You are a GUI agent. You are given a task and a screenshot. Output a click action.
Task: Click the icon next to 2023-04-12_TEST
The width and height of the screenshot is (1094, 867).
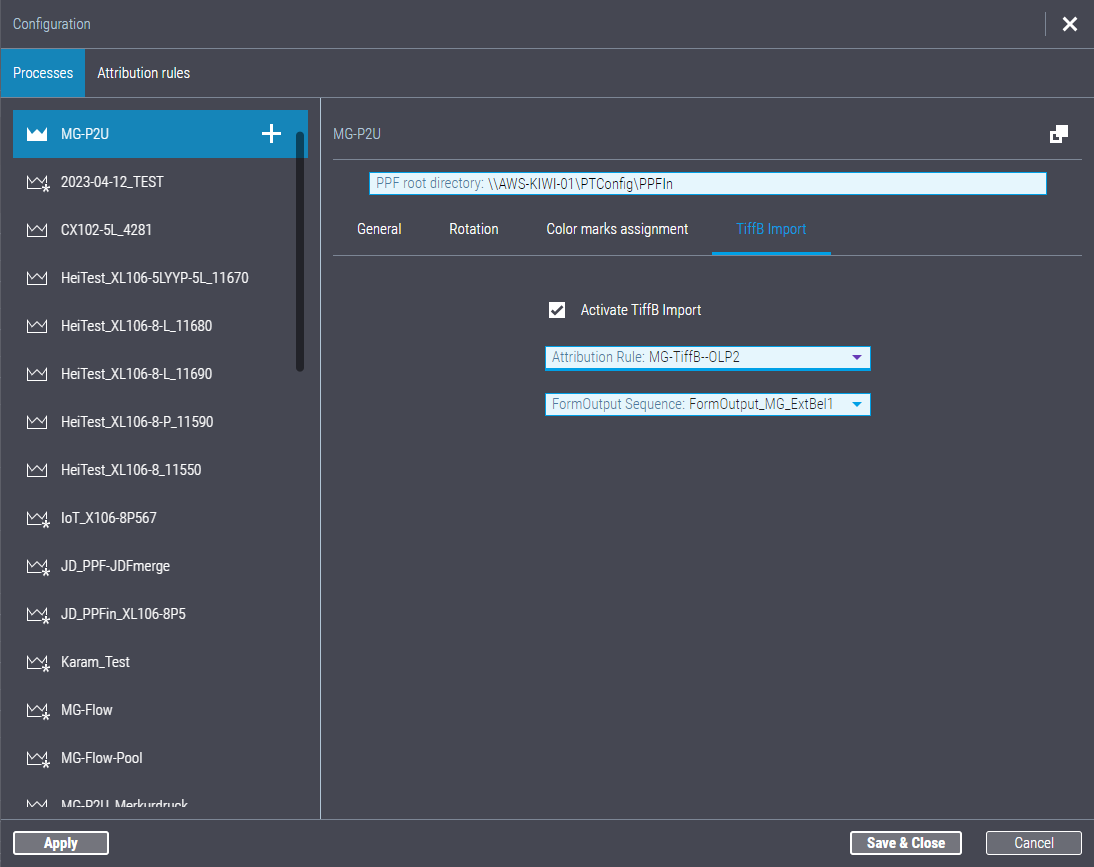[36, 181]
